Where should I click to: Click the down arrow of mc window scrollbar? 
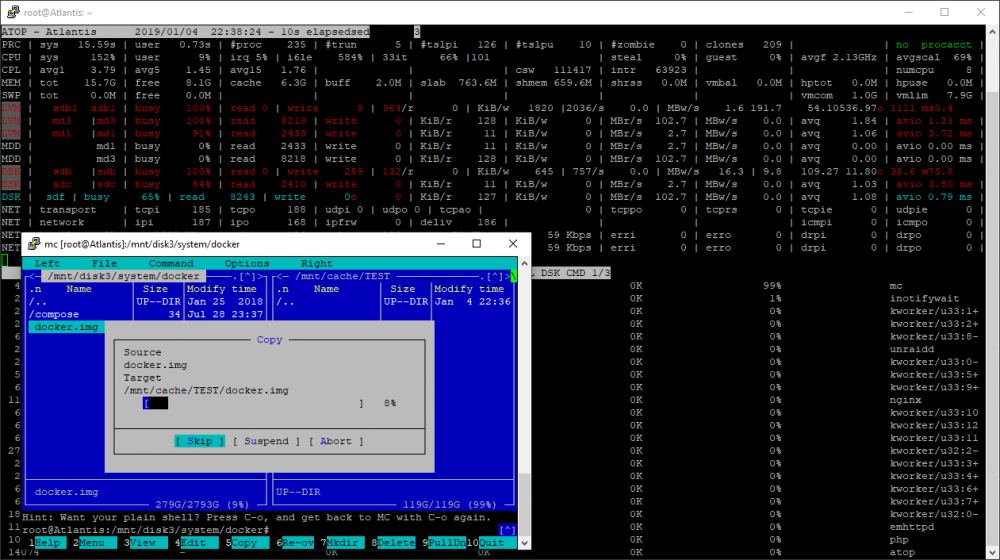tap(524, 543)
